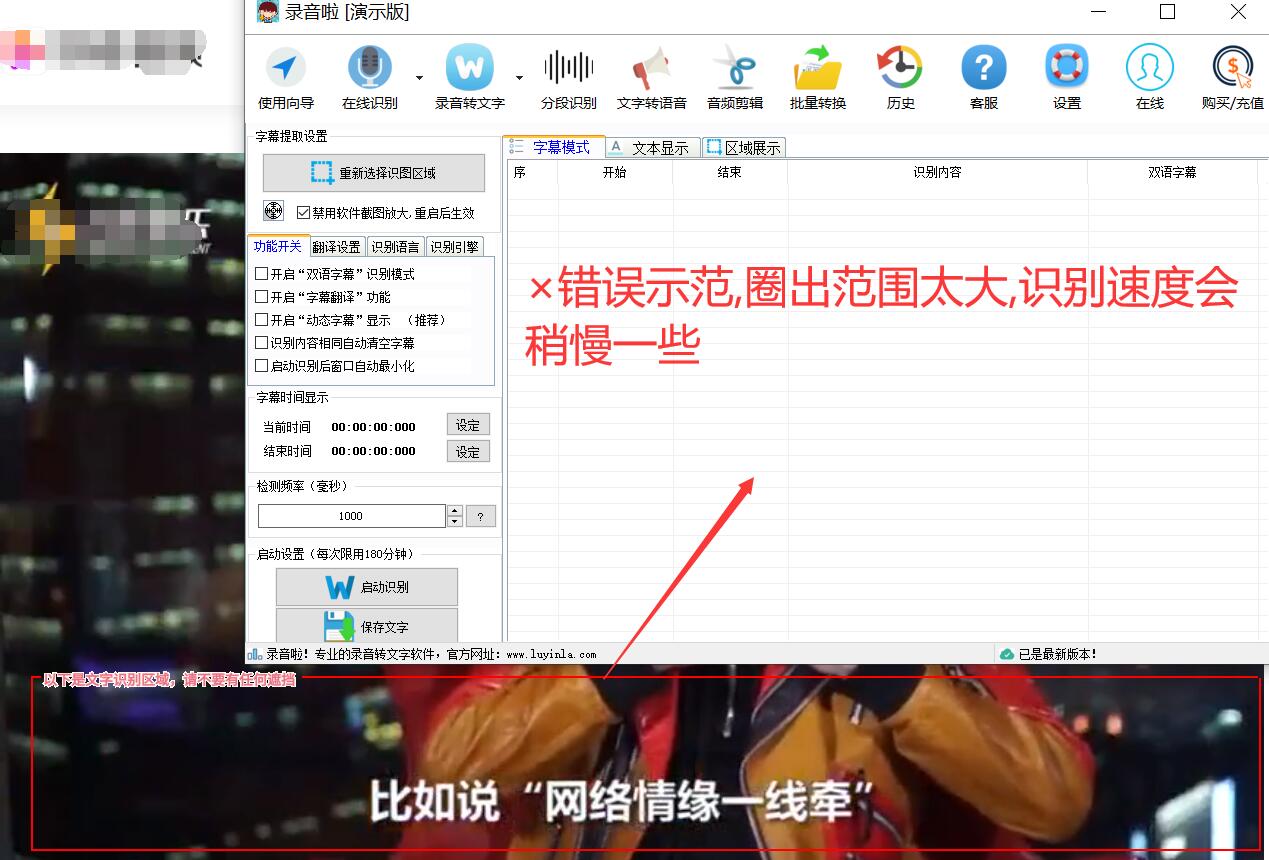View 历史 history clock icon
1269x860 pixels.
[x=900, y=68]
